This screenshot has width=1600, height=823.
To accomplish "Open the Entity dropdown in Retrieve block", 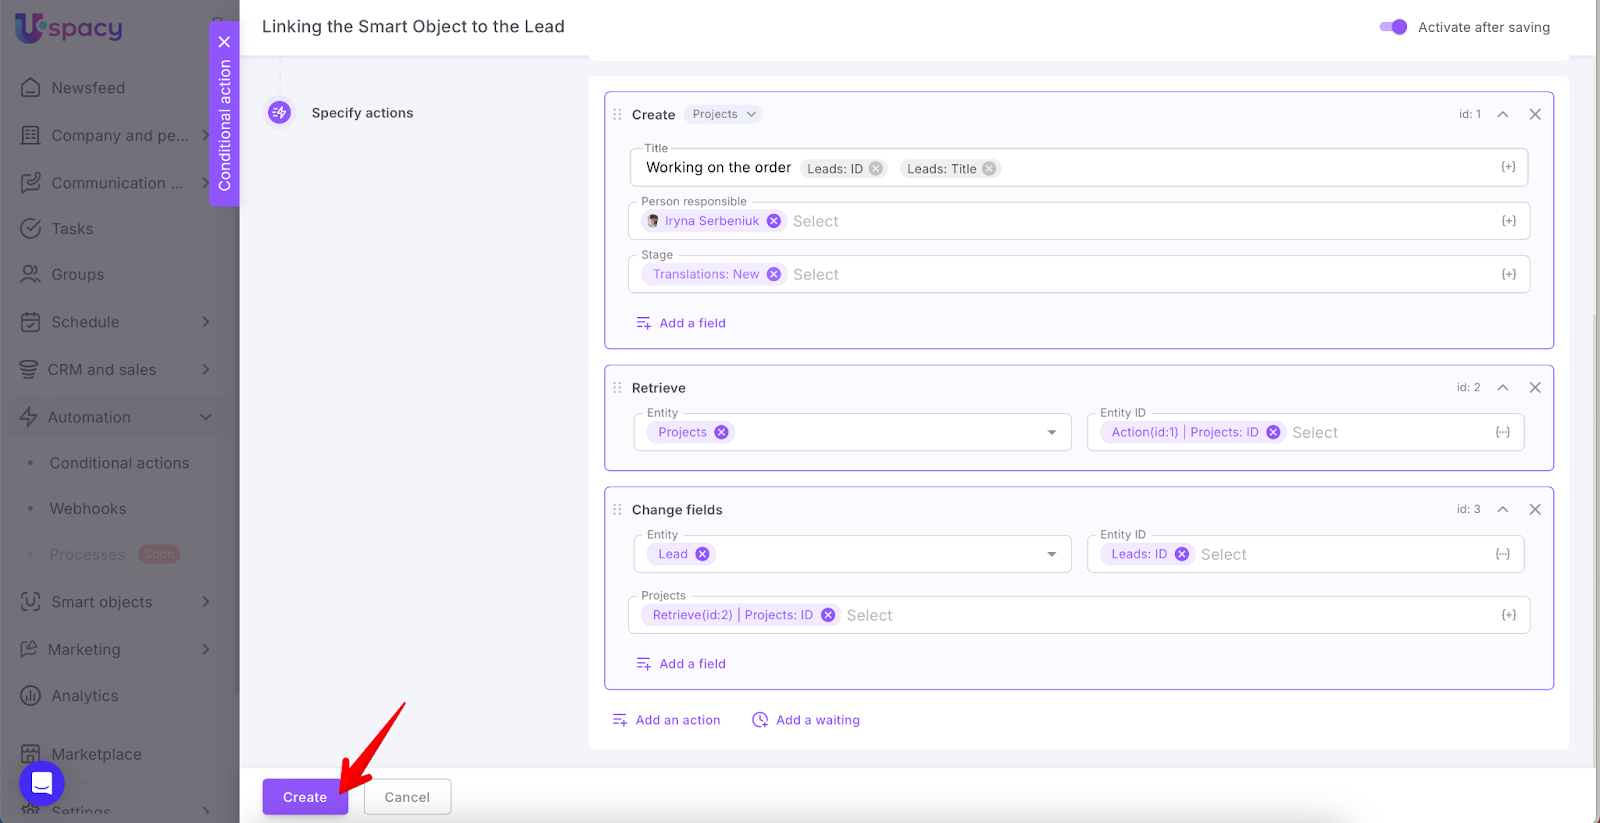I will click(x=1051, y=433).
